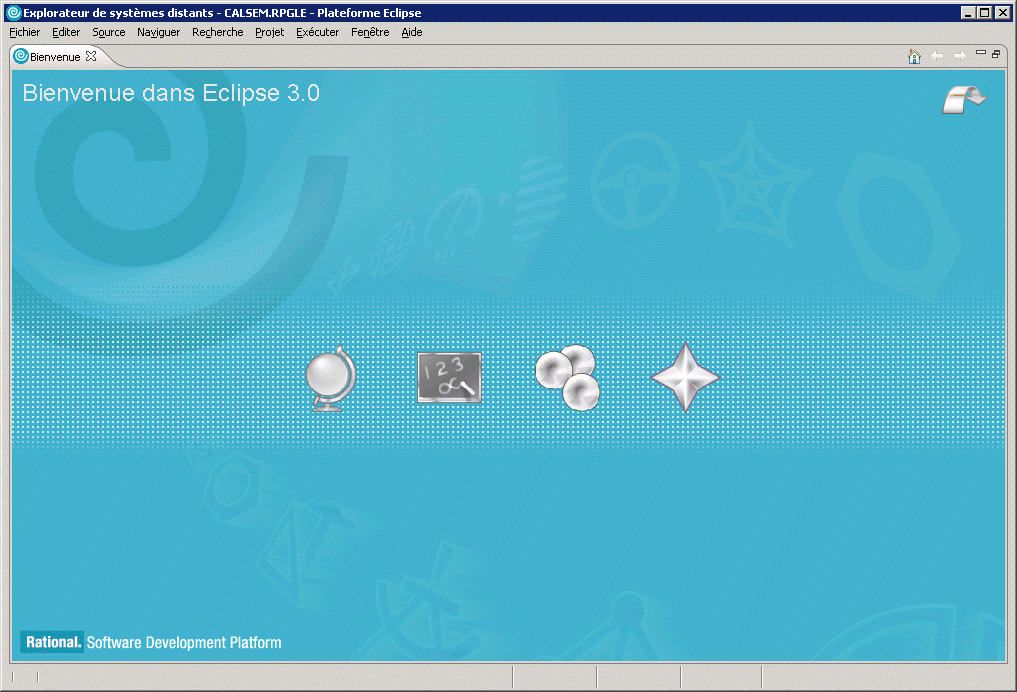Click 'Software Development Platform' text
Image resolution: width=1017 pixels, height=692 pixels.
[x=184, y=643]
